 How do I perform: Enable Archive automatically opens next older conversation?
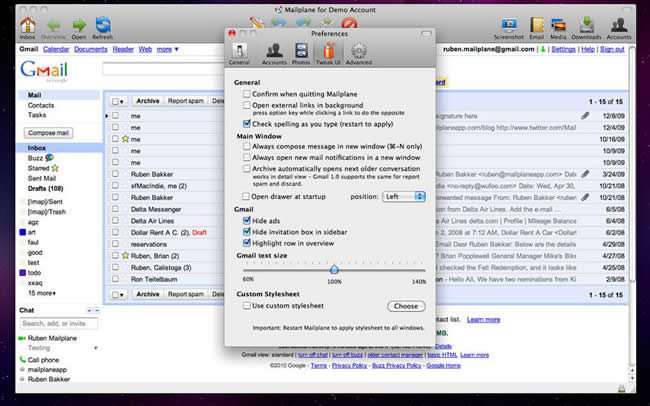pyautogui.click(x=247, y=168)
